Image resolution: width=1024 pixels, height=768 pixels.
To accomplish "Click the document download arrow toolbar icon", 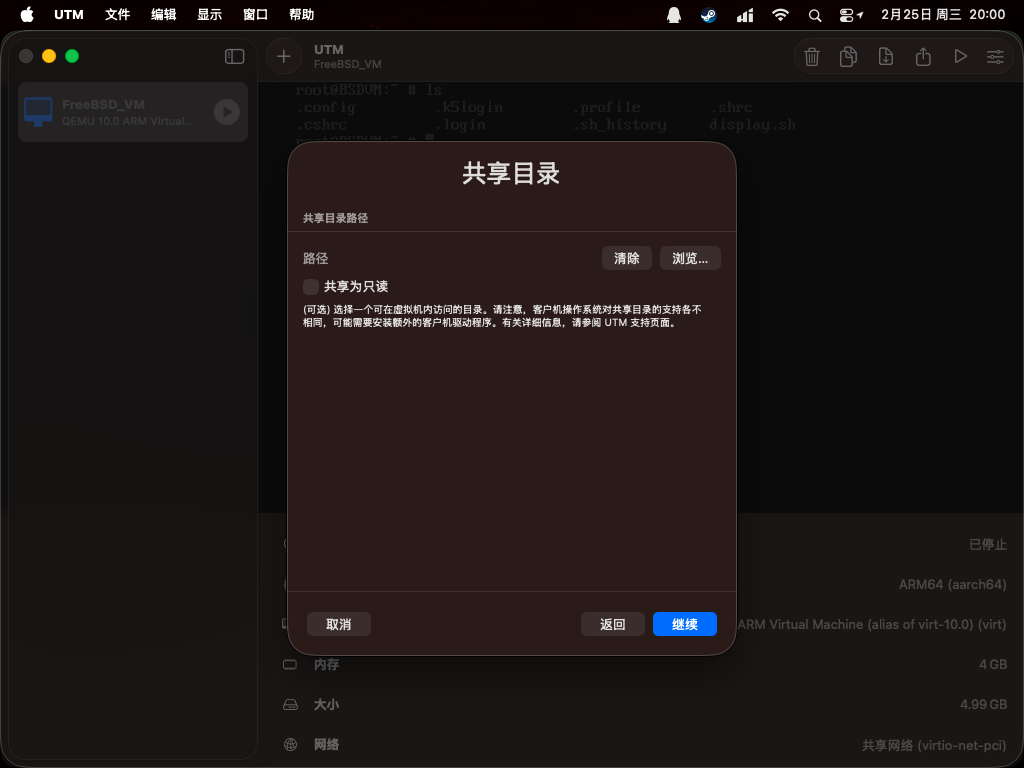I will (886, 57).
